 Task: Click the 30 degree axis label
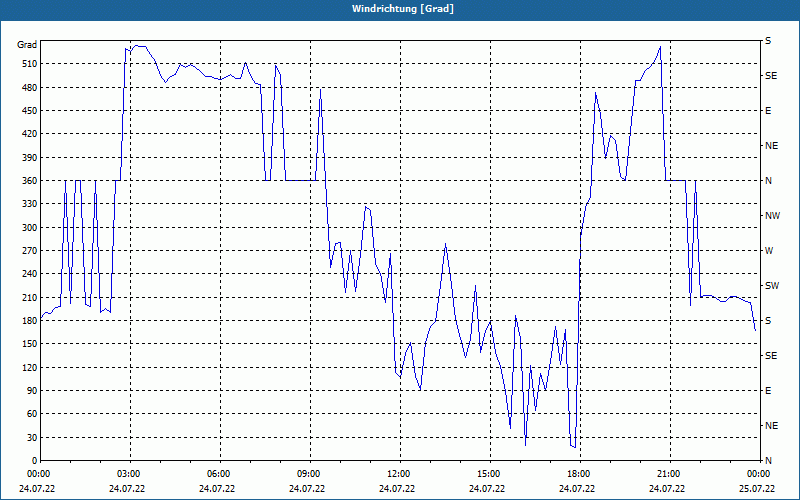coord(32,437)
